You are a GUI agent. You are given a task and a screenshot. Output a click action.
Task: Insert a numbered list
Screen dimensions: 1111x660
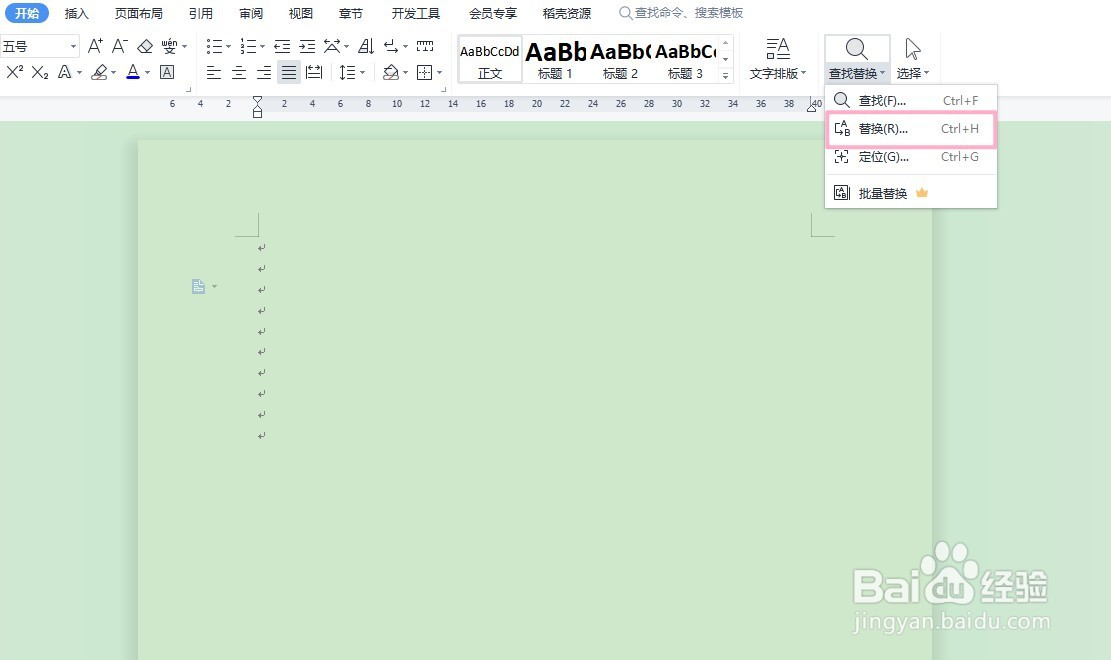pyautogui.click(x=248, y=47)
